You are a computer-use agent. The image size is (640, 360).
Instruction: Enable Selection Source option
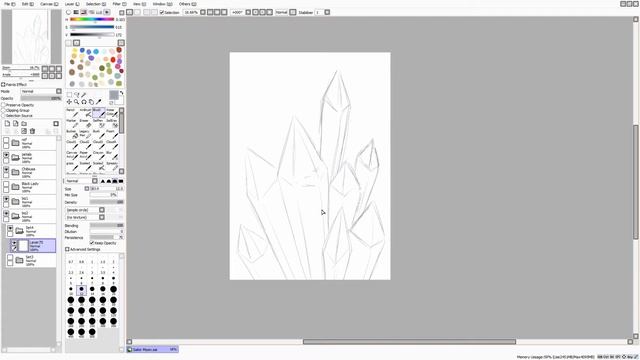3,116
